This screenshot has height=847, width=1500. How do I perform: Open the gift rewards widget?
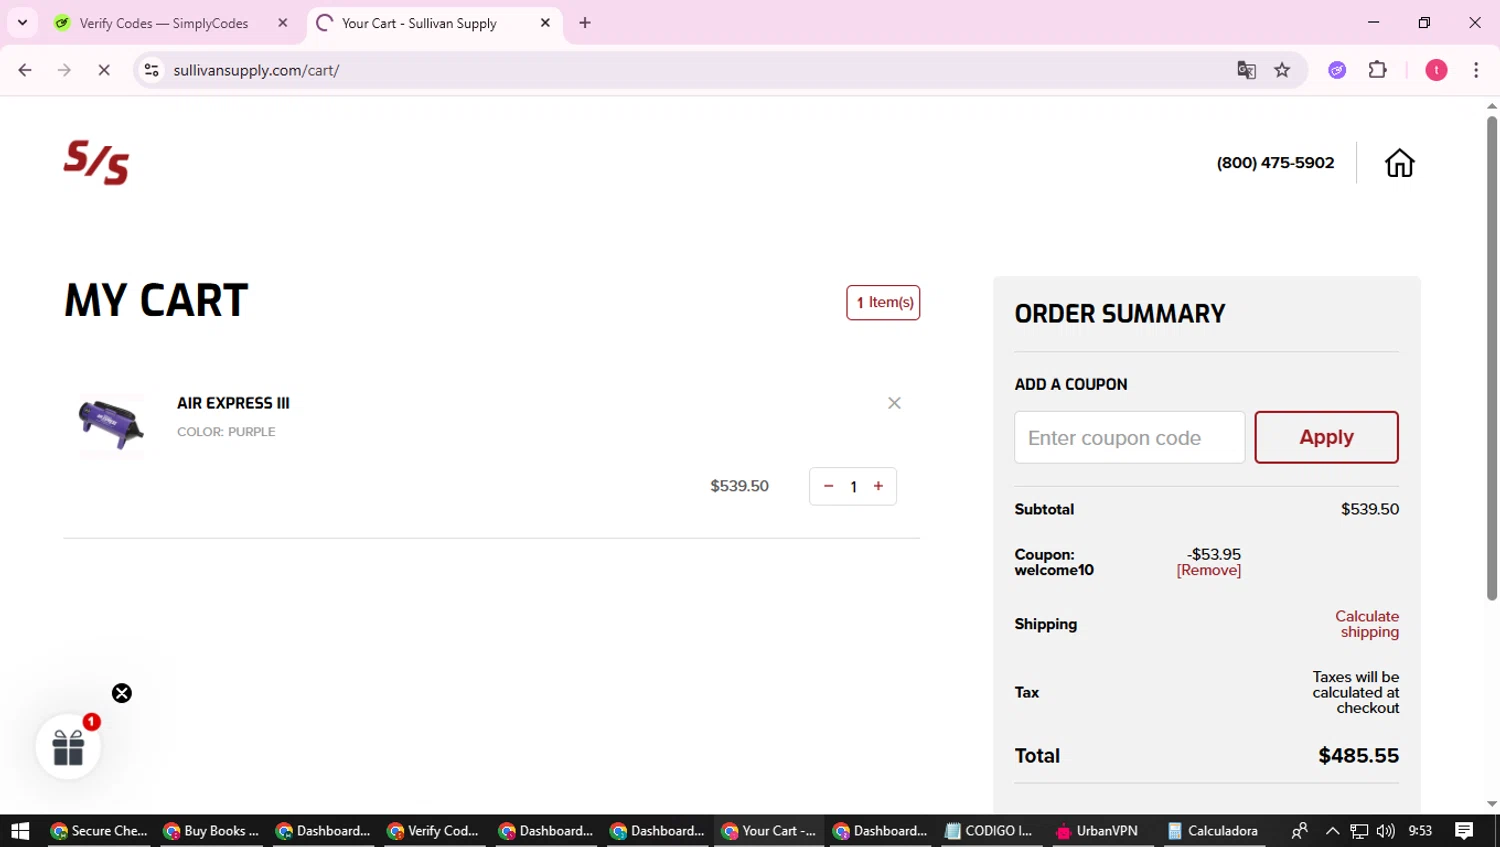68,746
